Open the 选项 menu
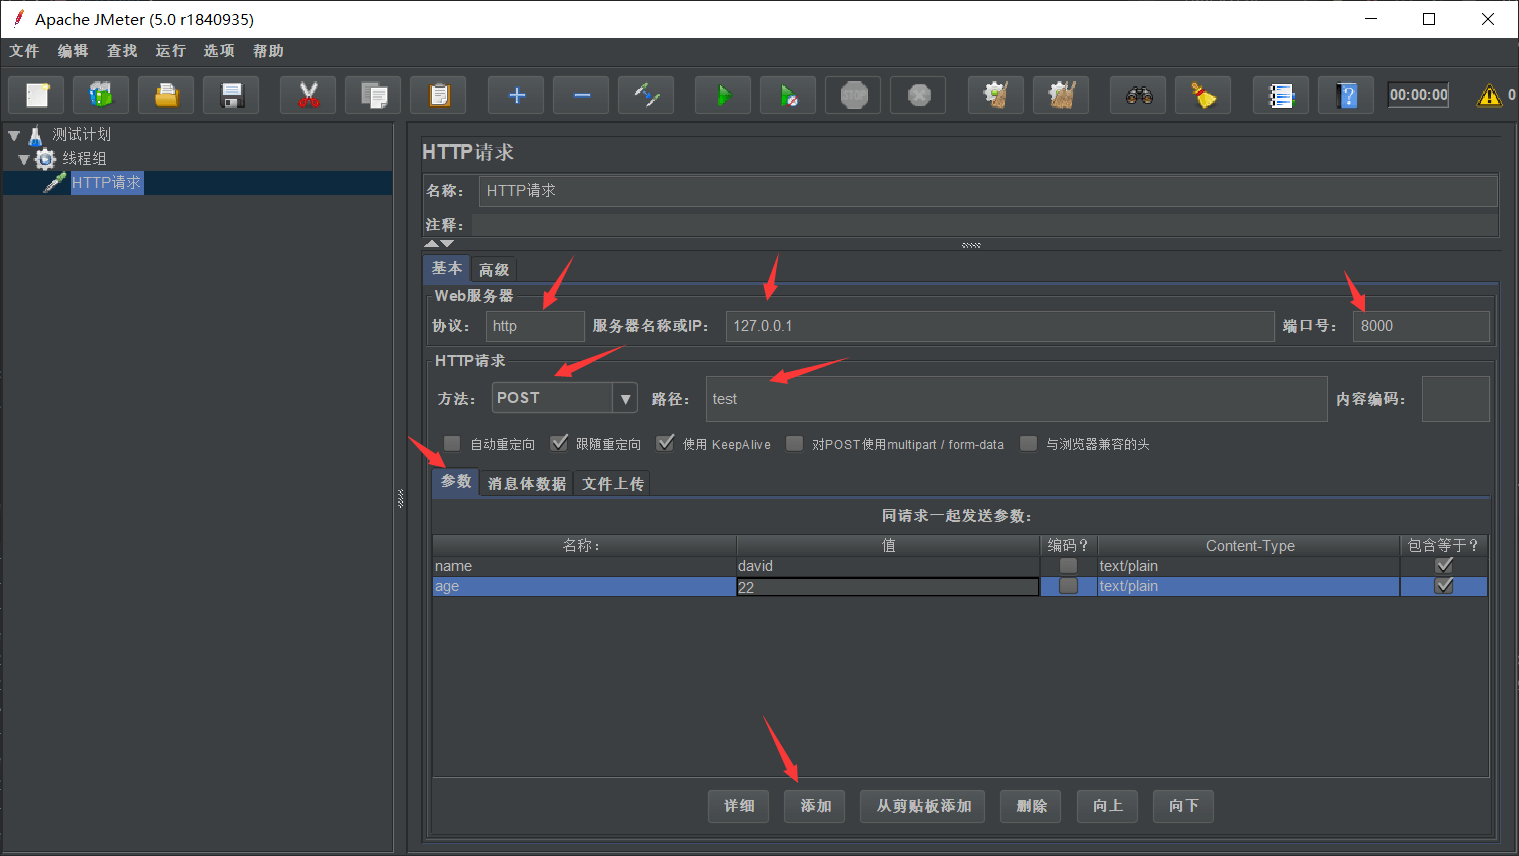The height and width of the screenshot is (856, 1519). point(219,51)
